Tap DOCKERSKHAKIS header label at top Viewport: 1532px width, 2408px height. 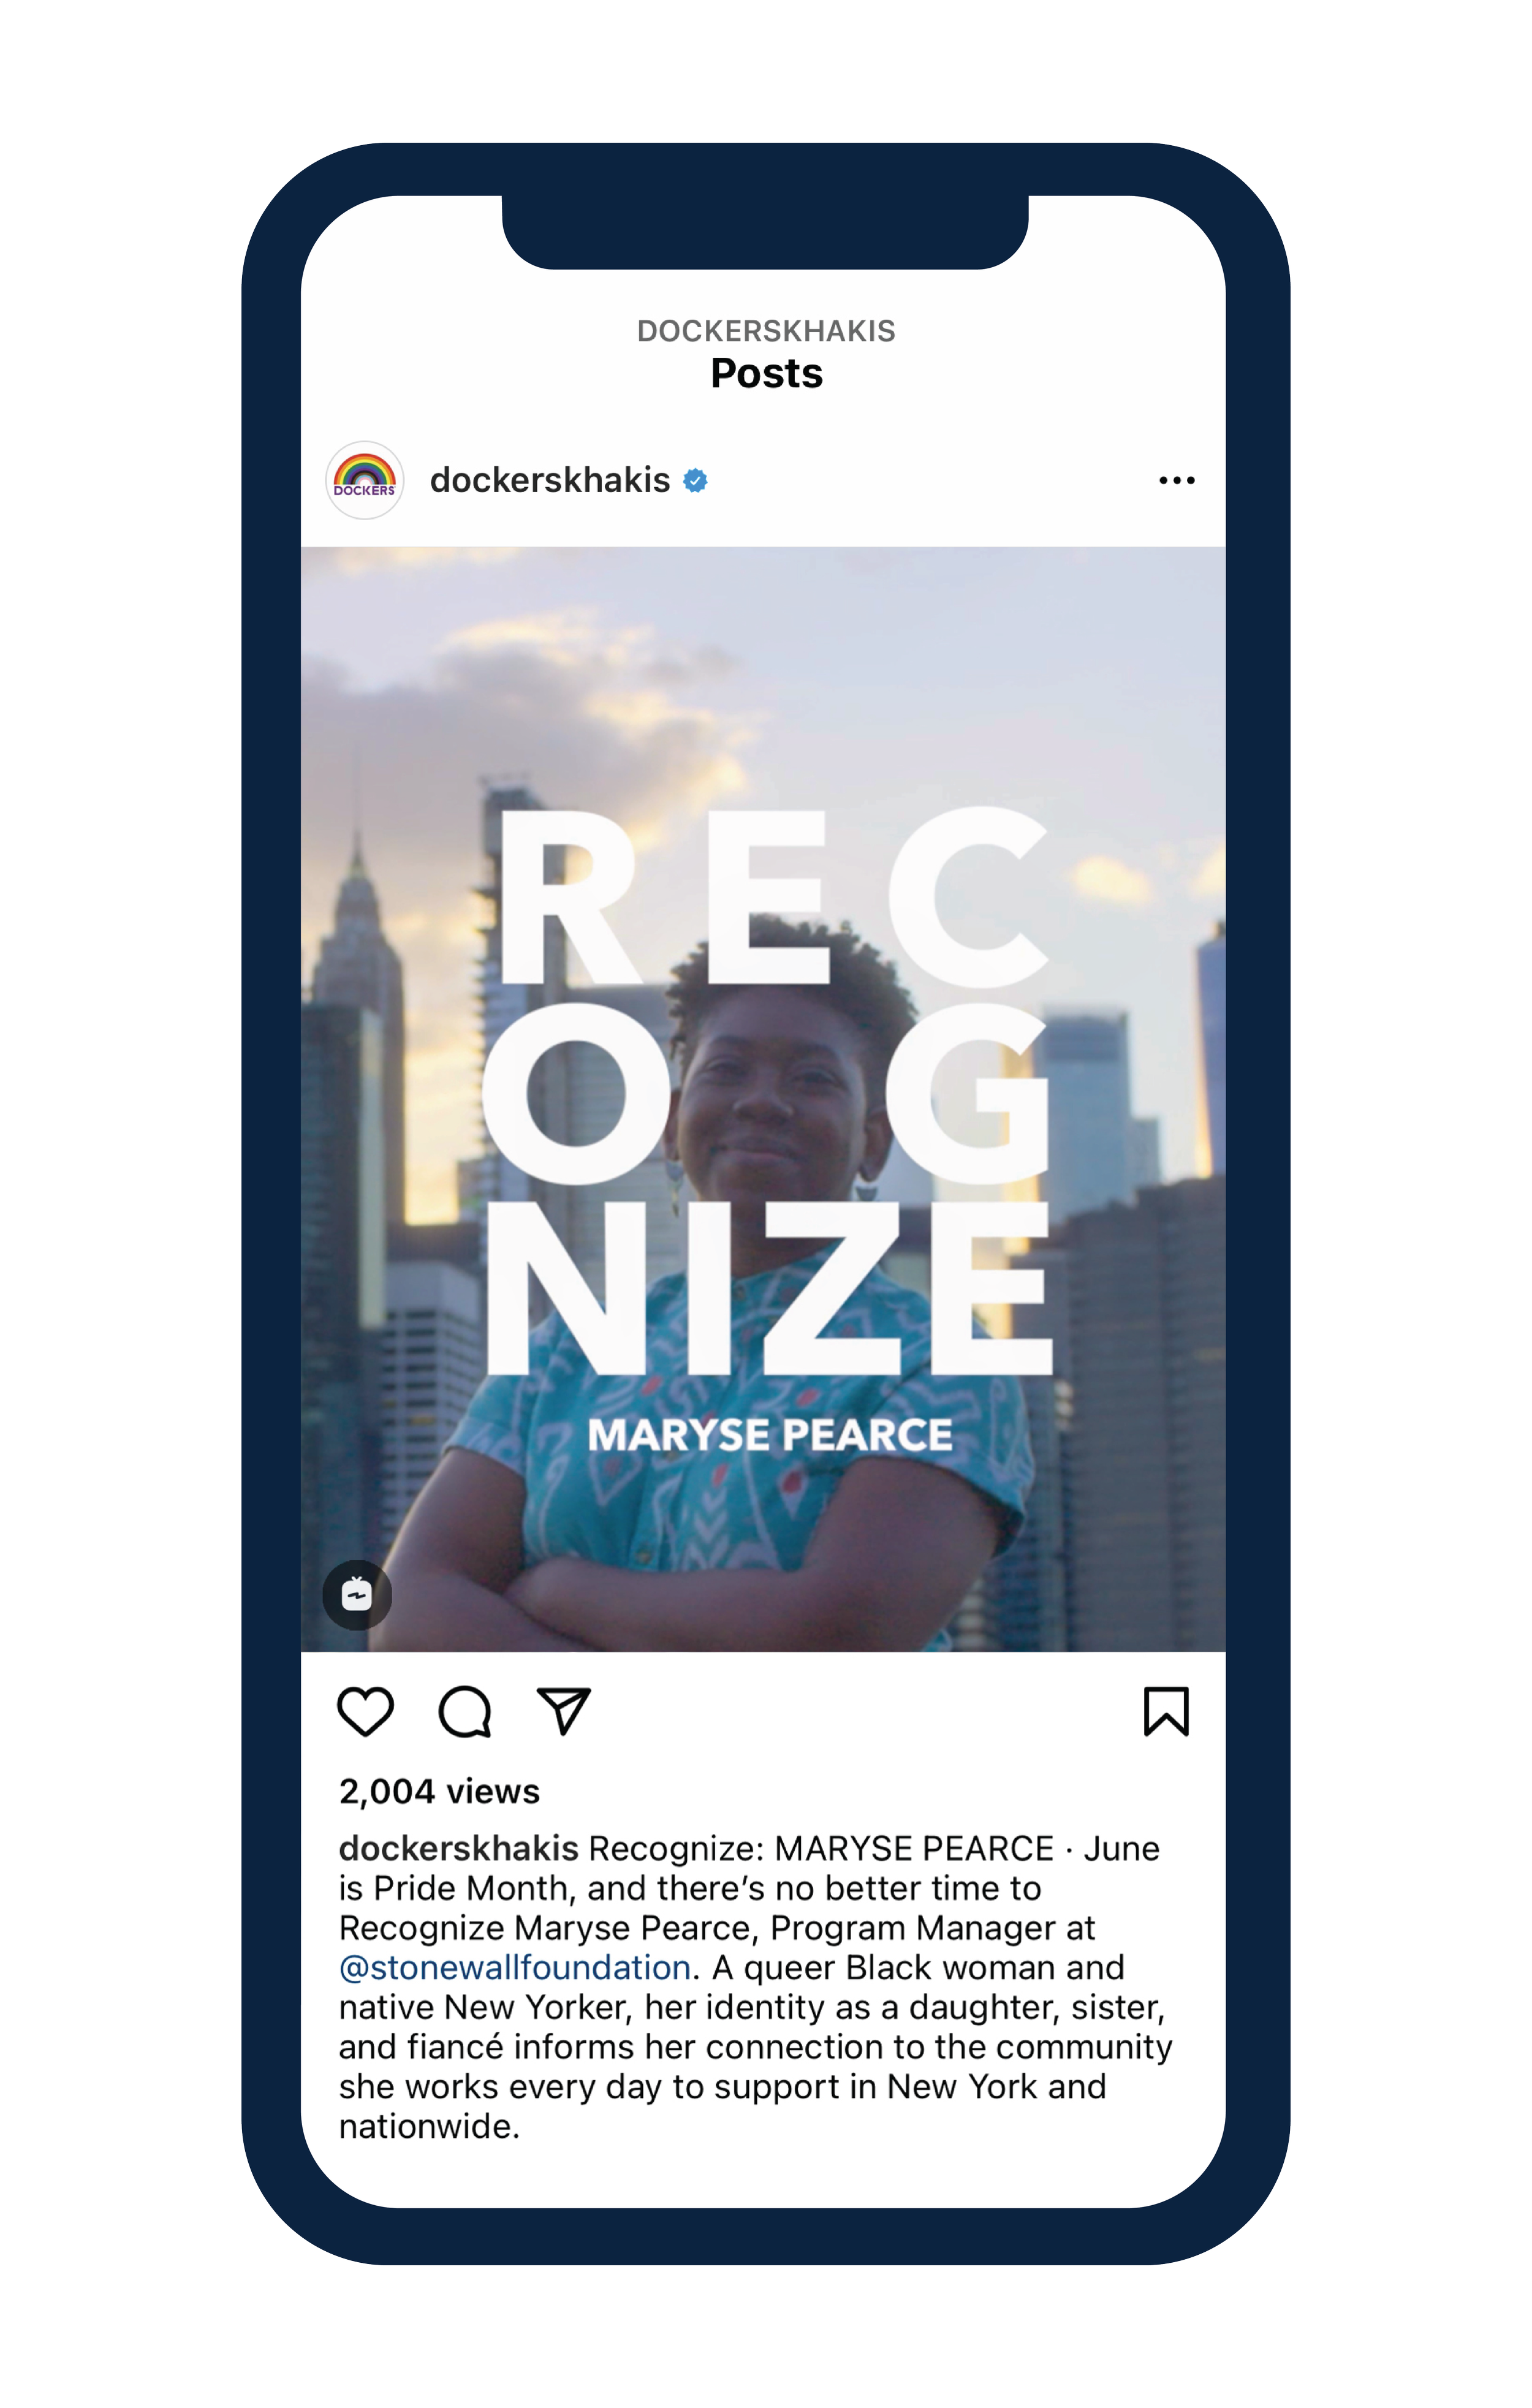(766, 331)
